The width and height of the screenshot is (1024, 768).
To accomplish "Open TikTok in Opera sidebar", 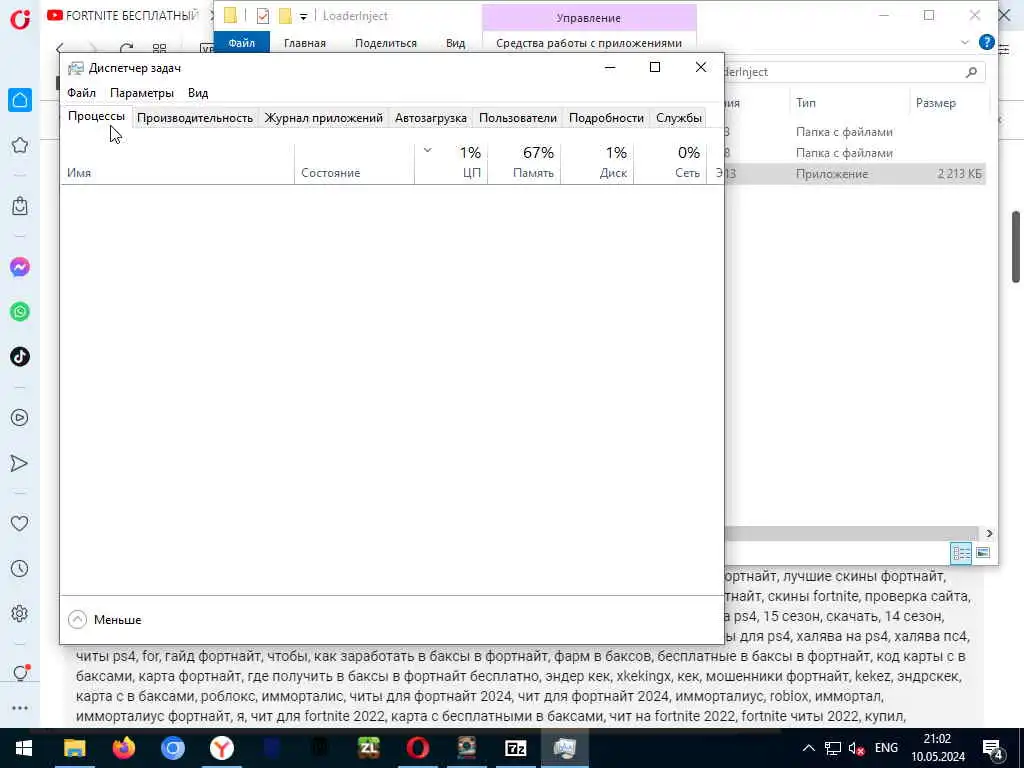I will click(x=20, y=357).
